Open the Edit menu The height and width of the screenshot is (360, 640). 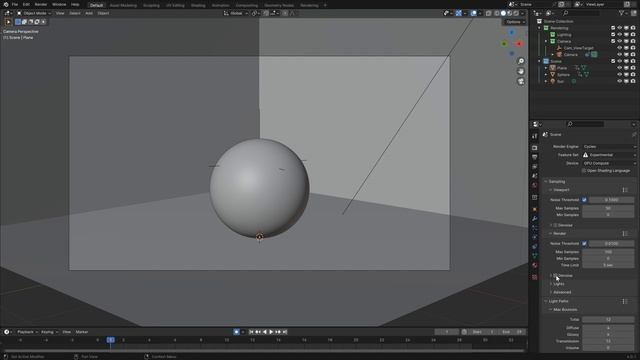[26, 4]
